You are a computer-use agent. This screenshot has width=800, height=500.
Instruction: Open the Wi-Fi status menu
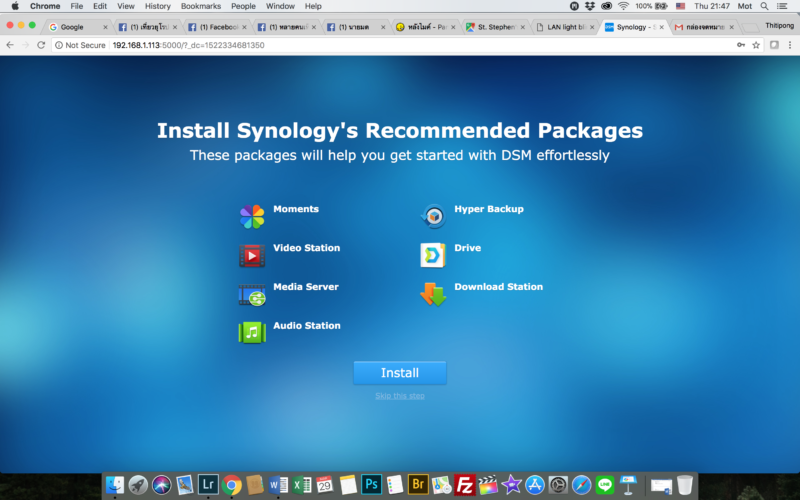tap(623, 6)
